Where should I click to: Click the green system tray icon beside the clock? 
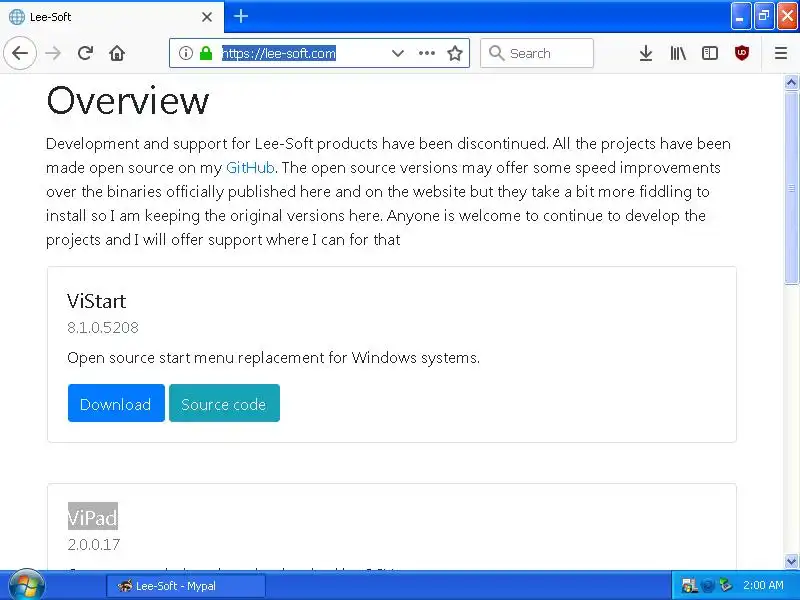point(725,585)
